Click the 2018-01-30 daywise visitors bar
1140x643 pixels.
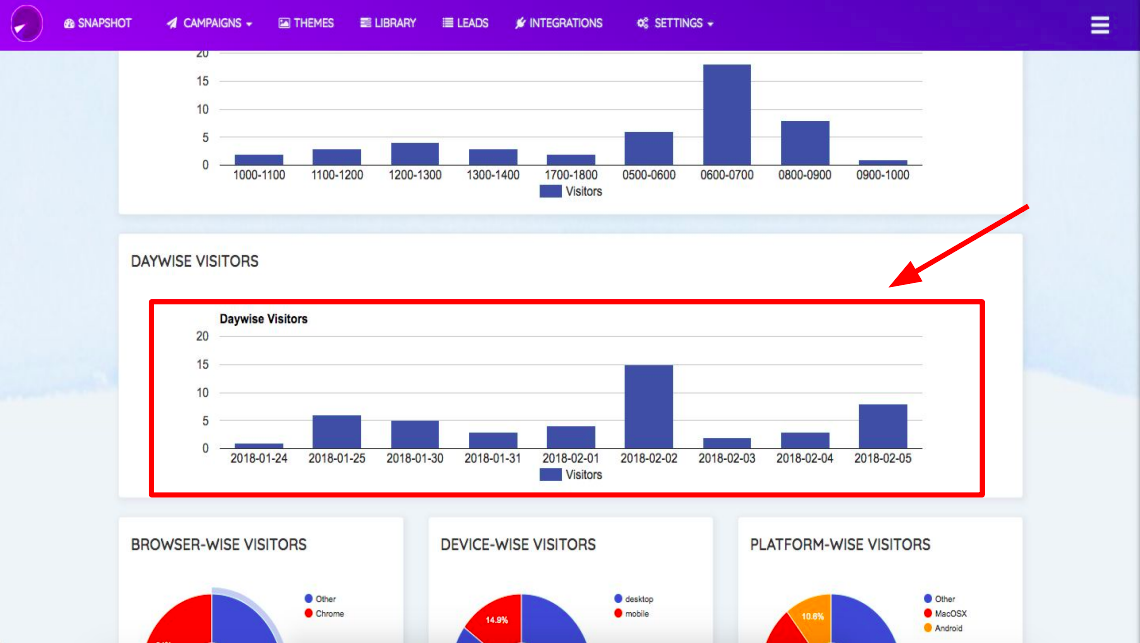click(415, 434)
